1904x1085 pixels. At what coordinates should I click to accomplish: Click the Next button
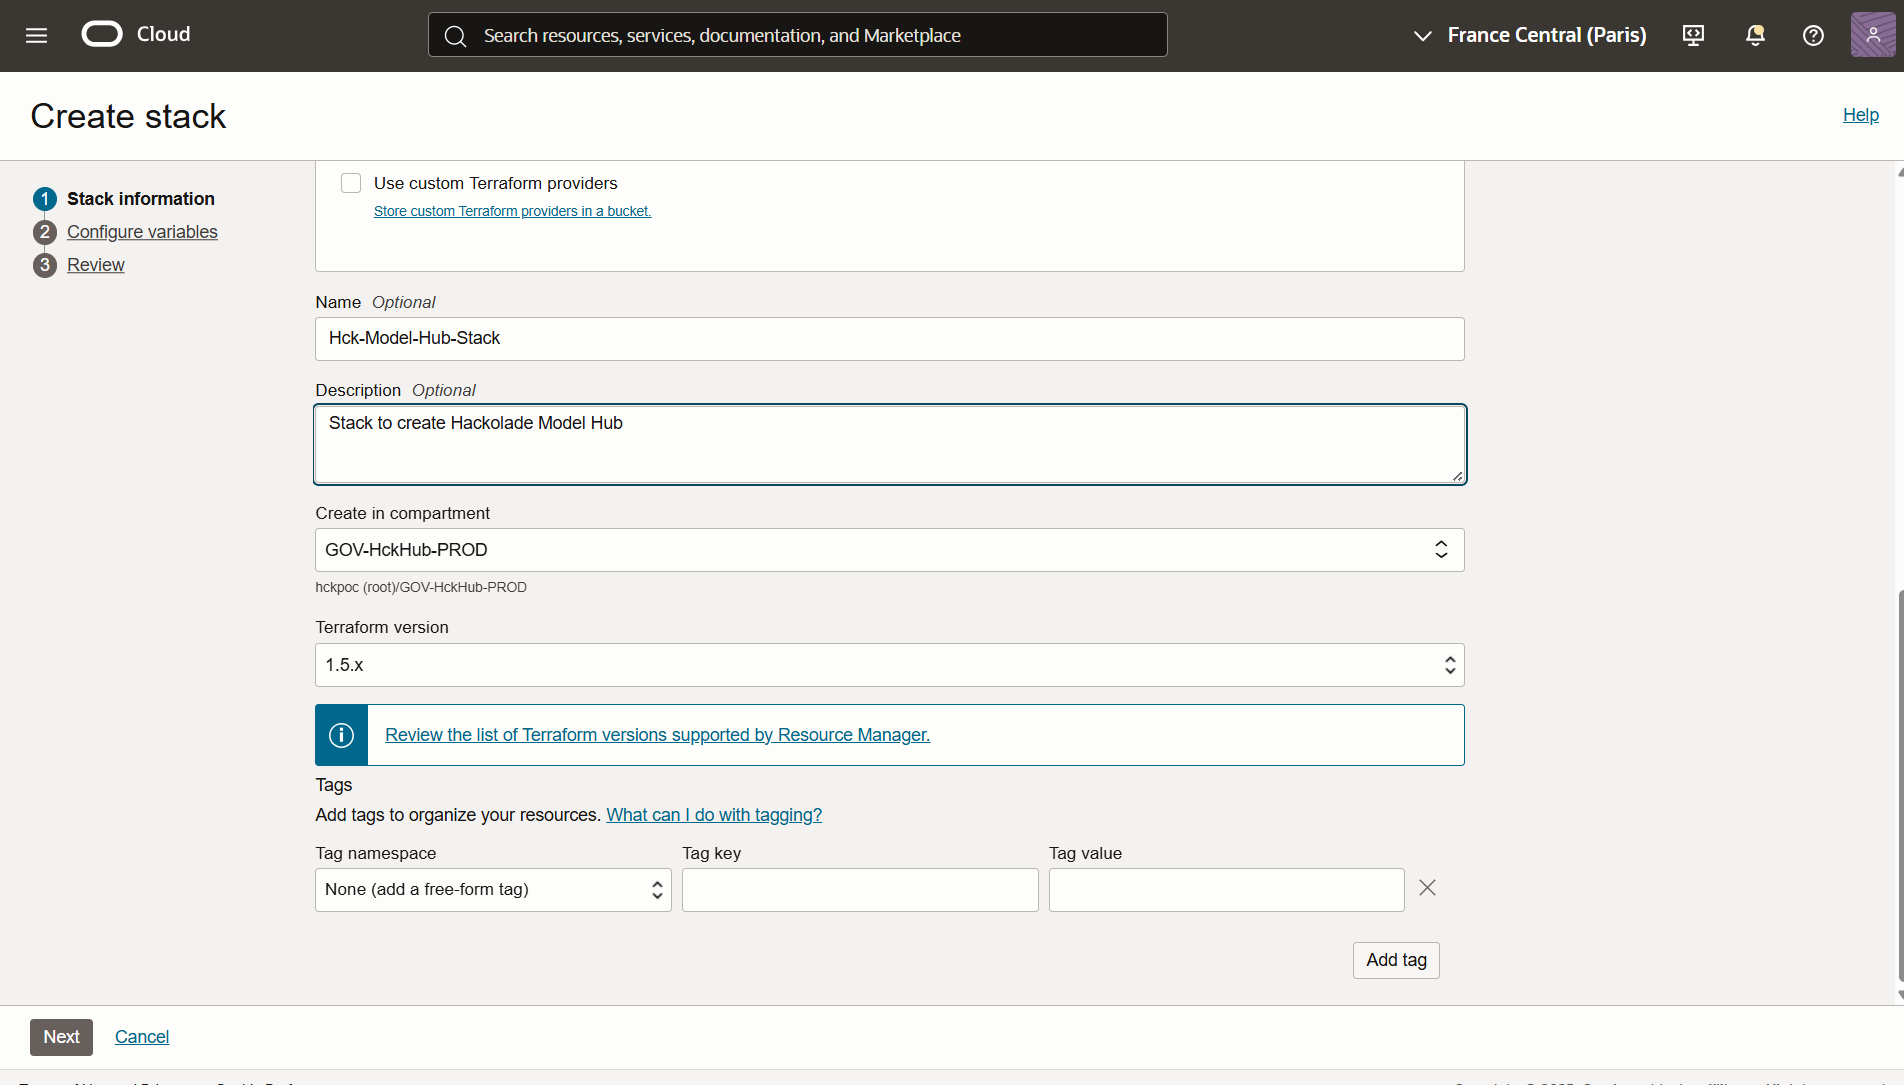pyautogui.click(x=61, y=1037)
